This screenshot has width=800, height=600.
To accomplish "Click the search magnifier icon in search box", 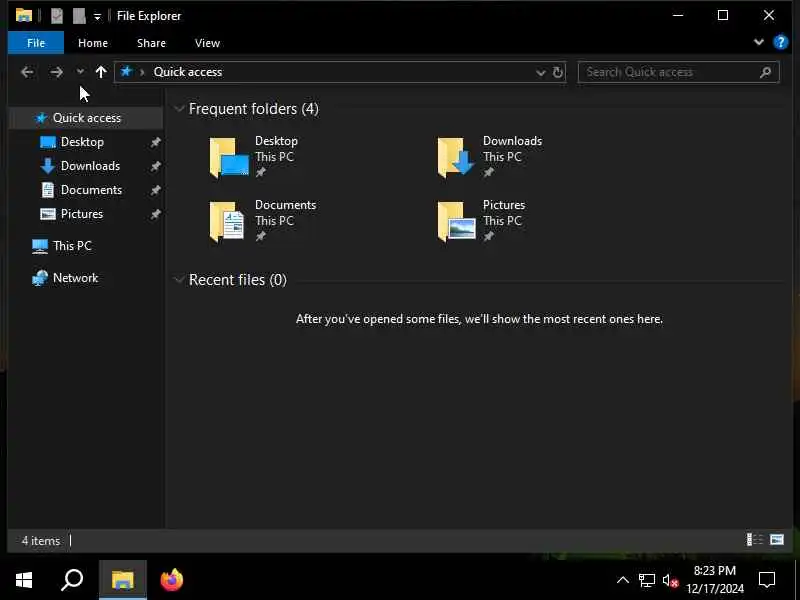I will pyautogui.click(x=765, y=72).
